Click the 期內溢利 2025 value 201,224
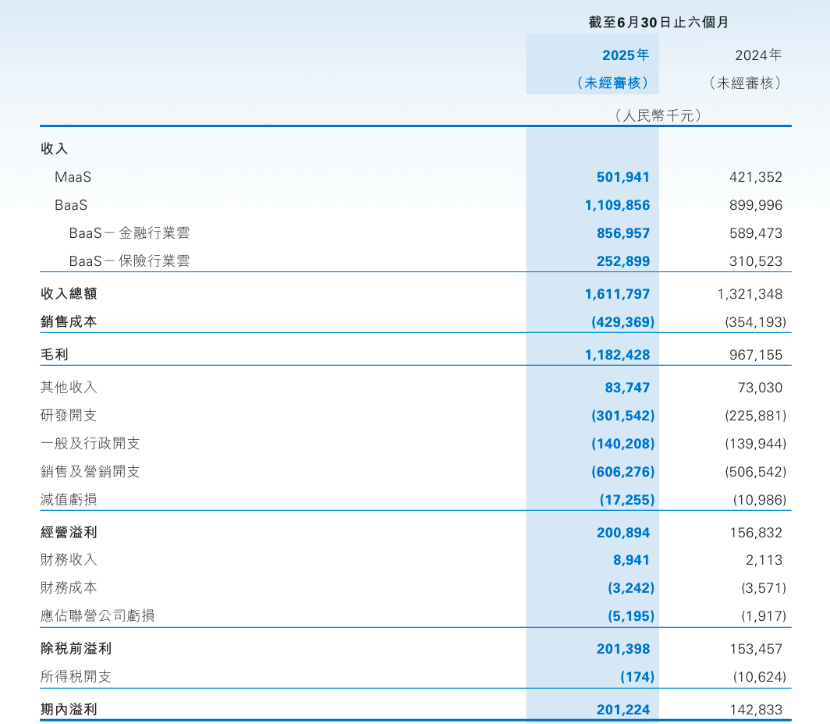 (623, 709)
